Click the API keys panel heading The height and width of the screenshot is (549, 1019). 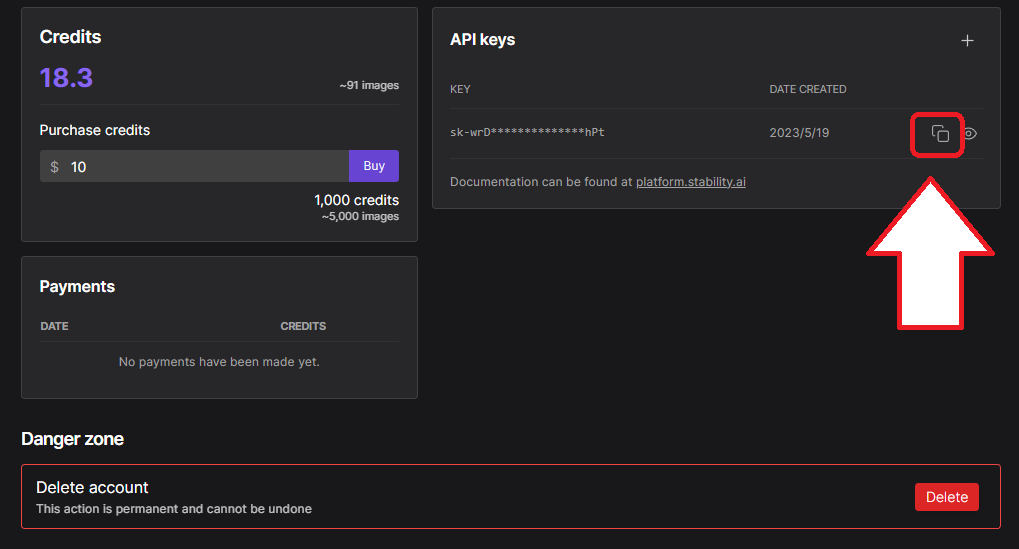click(482, 40)
